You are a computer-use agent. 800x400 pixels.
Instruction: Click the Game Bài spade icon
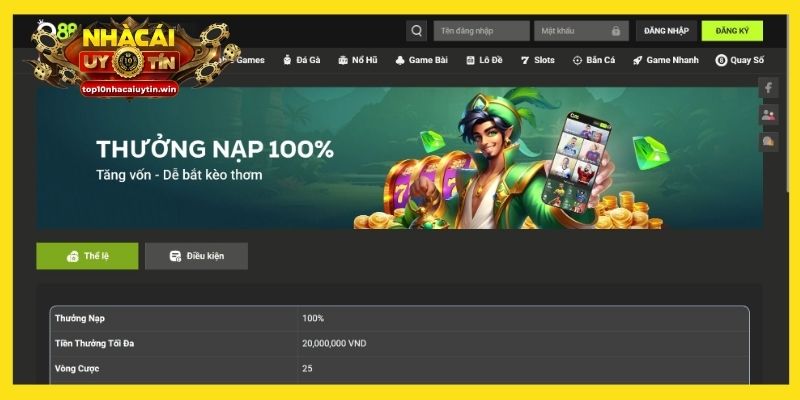pos(400,60)
